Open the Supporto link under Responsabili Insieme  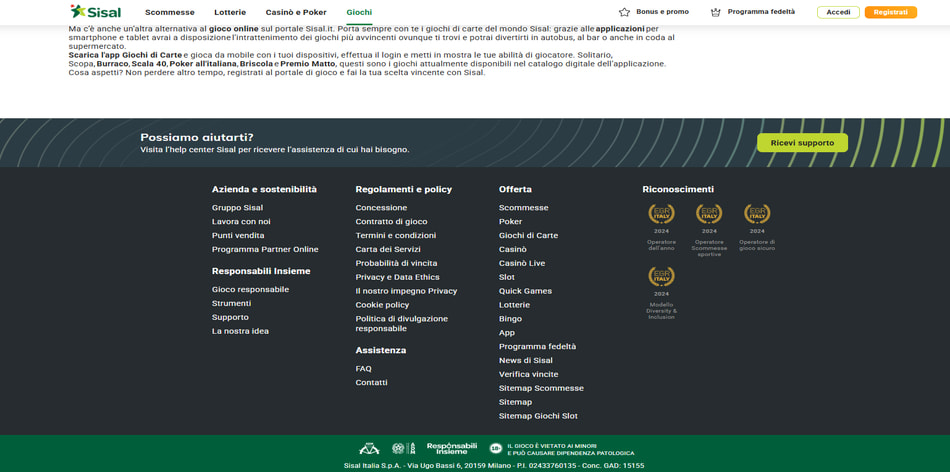230,317
